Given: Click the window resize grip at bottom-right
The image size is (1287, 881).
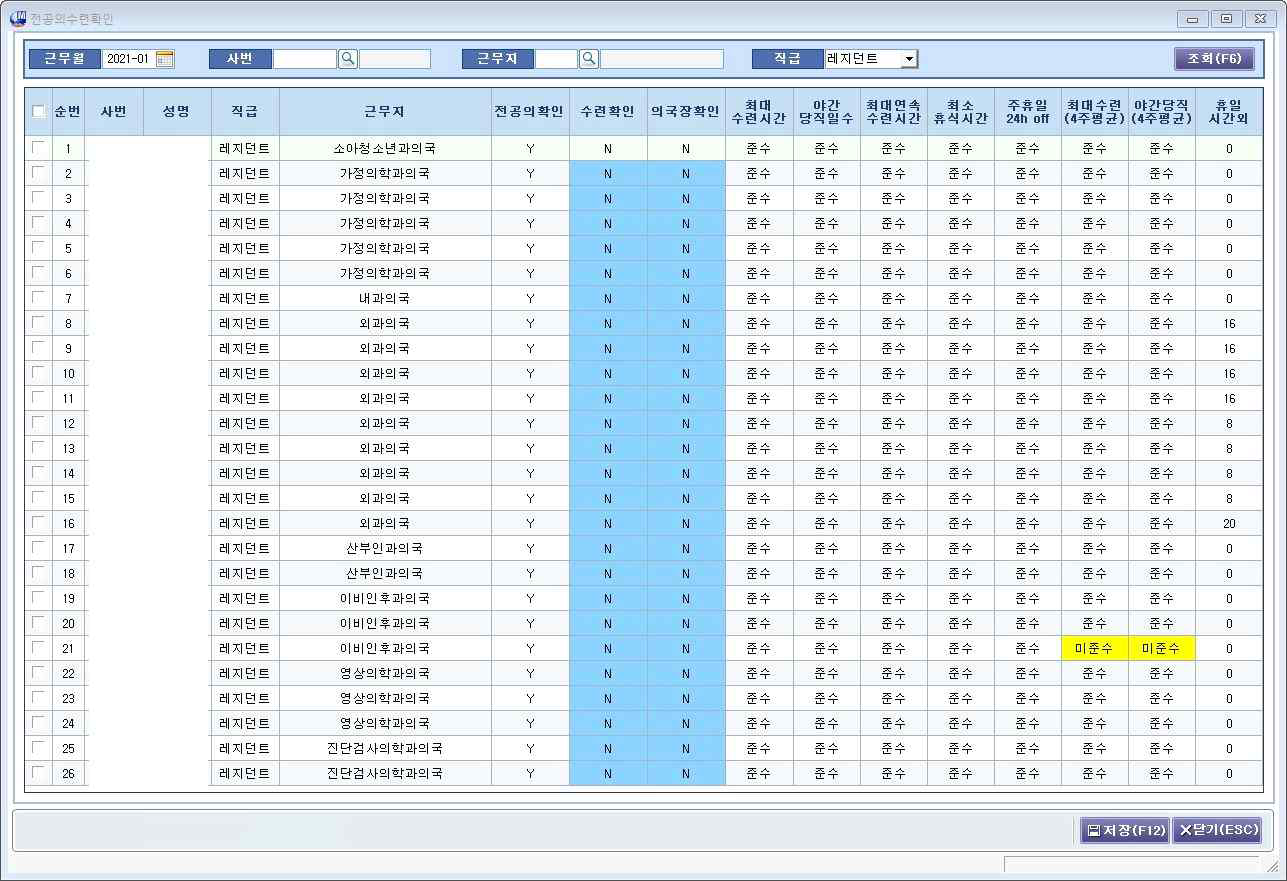Looking at the screenshot, I should click(1274, 866).
